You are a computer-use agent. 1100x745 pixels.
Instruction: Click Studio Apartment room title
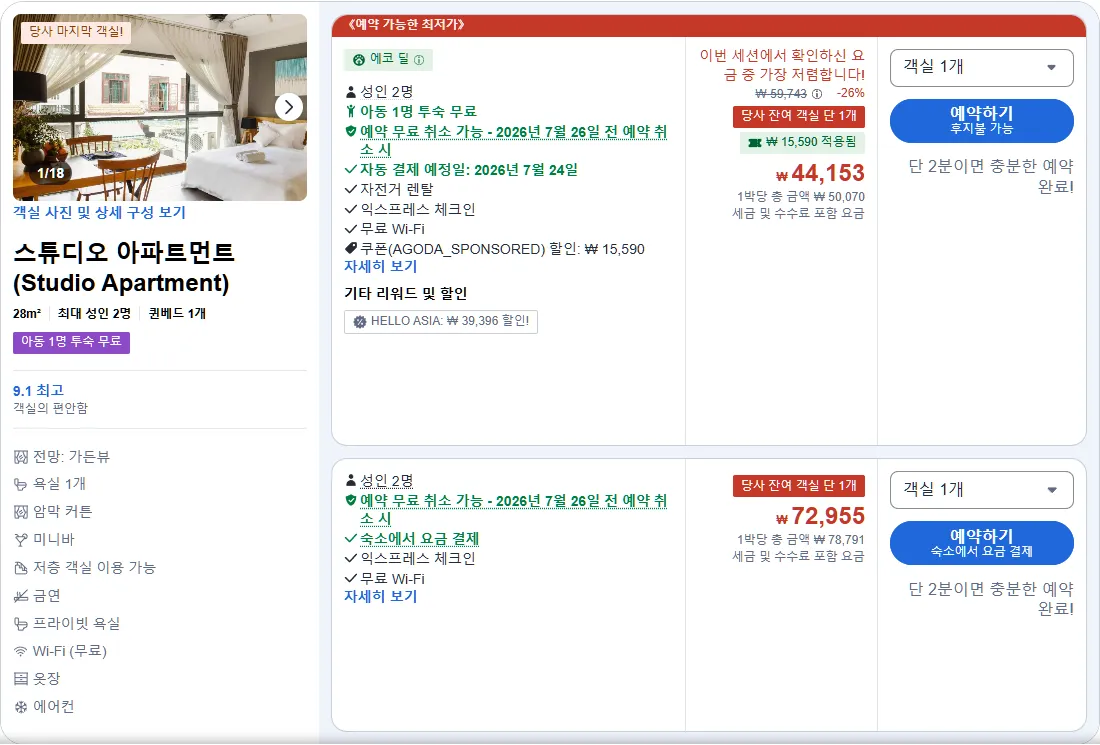pyautogui.click(x=123, y=267)
